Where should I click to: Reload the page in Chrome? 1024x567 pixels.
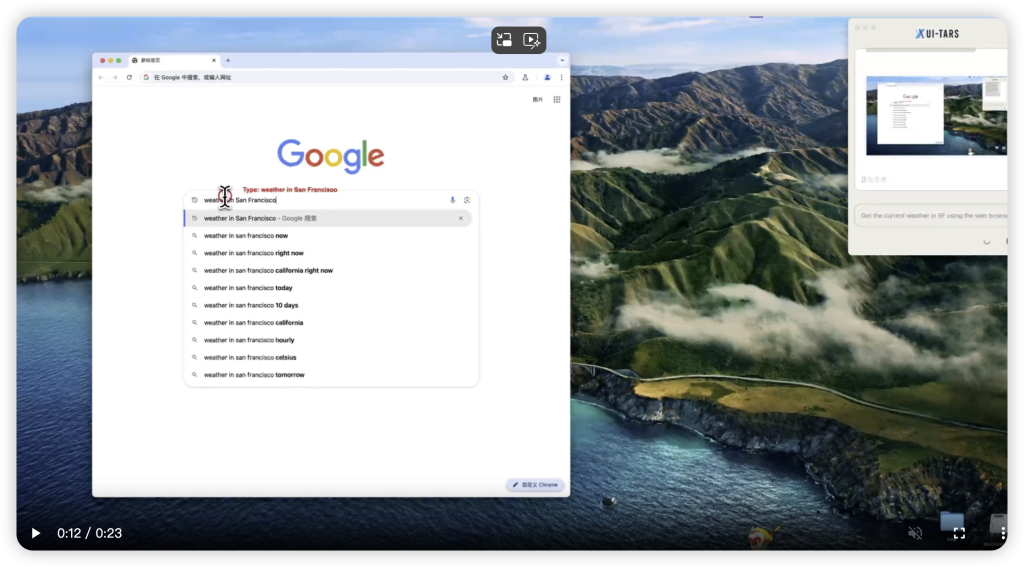129,77
